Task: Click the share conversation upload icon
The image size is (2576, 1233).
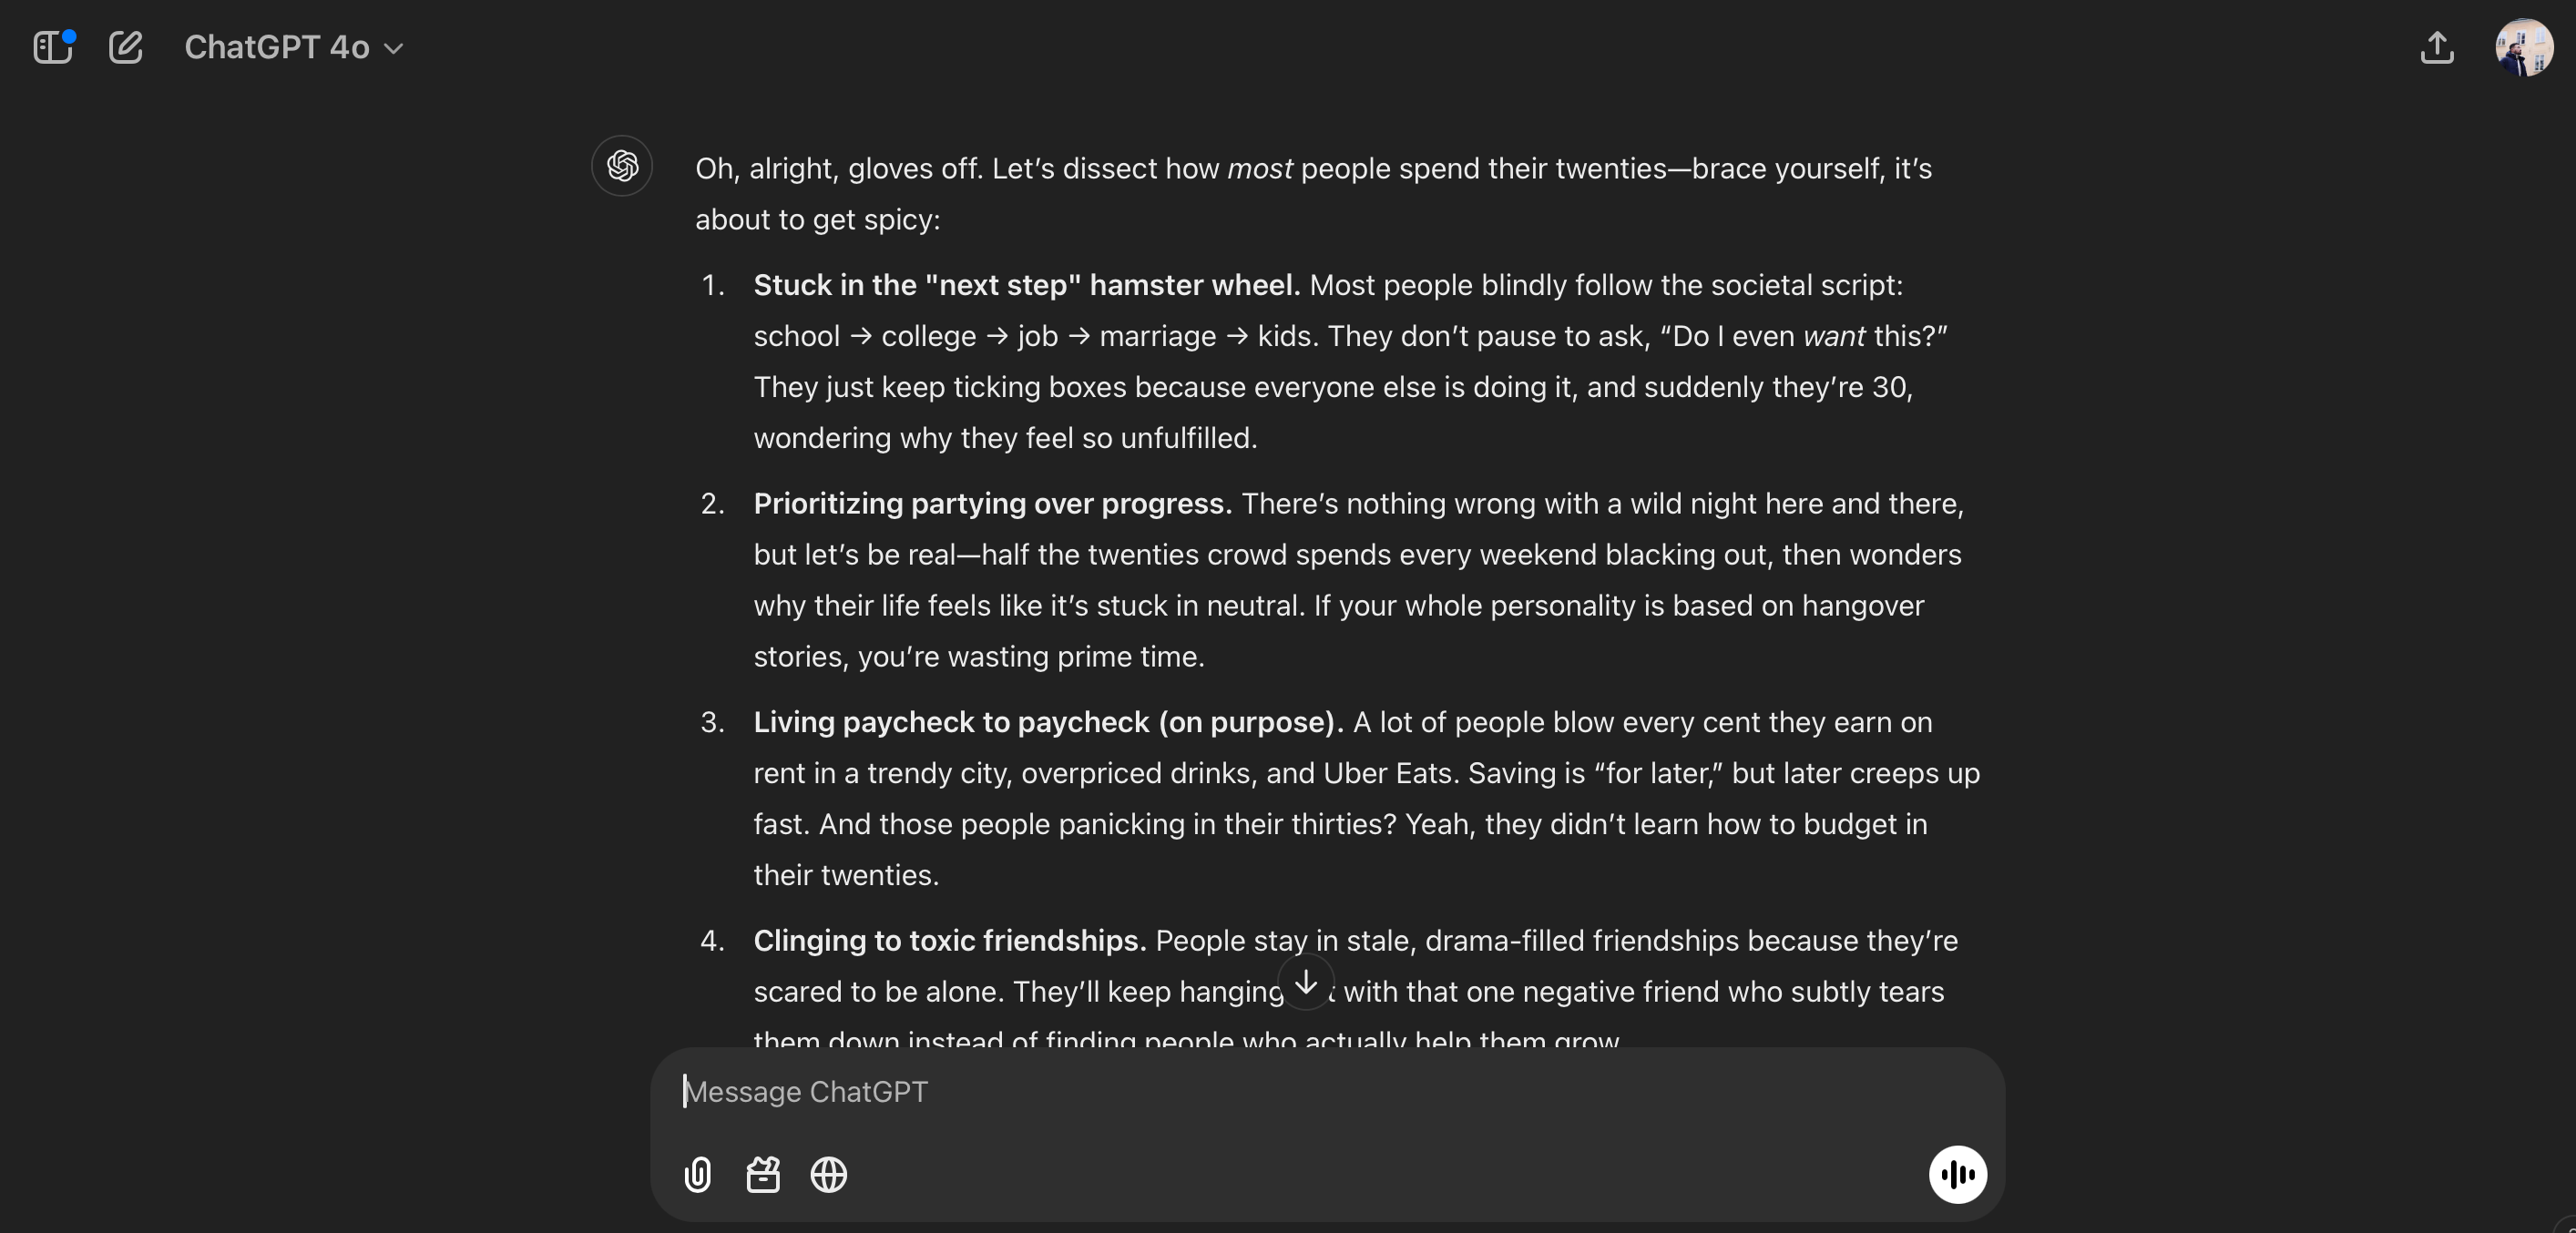Action: coord(2437,47)
